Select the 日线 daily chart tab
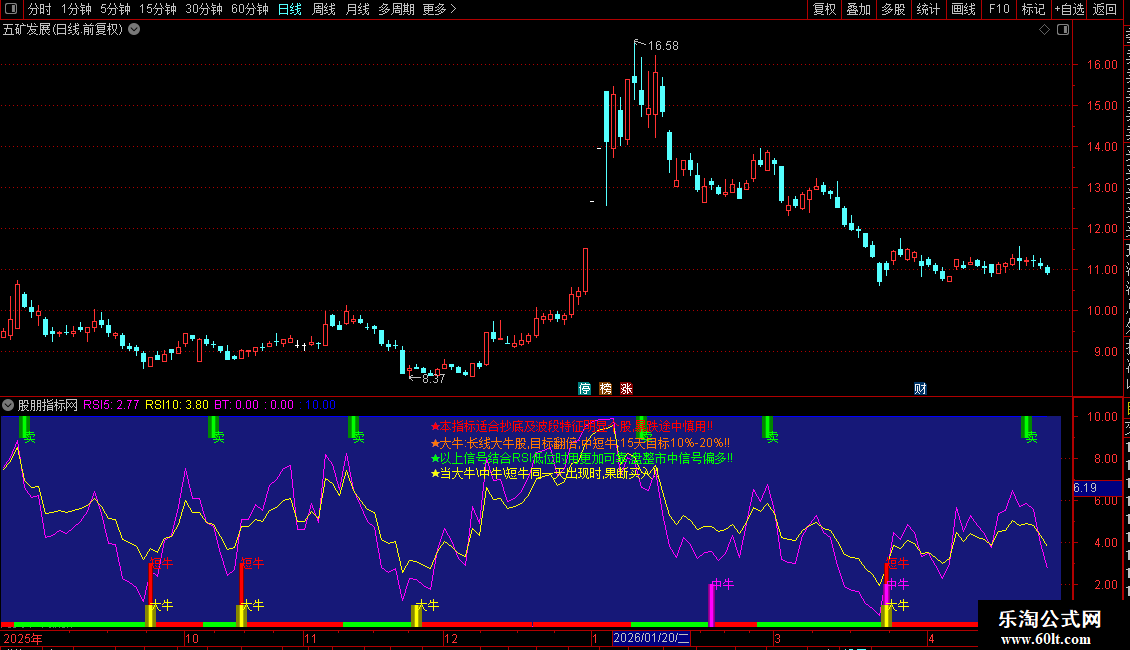 click(x=290, y=9)
